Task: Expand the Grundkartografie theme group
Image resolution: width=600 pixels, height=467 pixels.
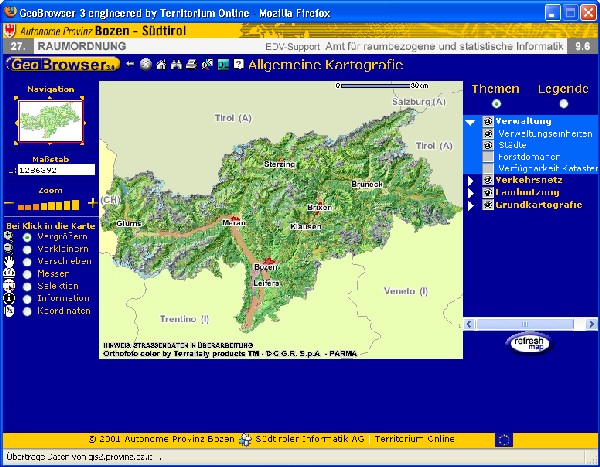Action: pyautogui.click(x=471, y=206)
